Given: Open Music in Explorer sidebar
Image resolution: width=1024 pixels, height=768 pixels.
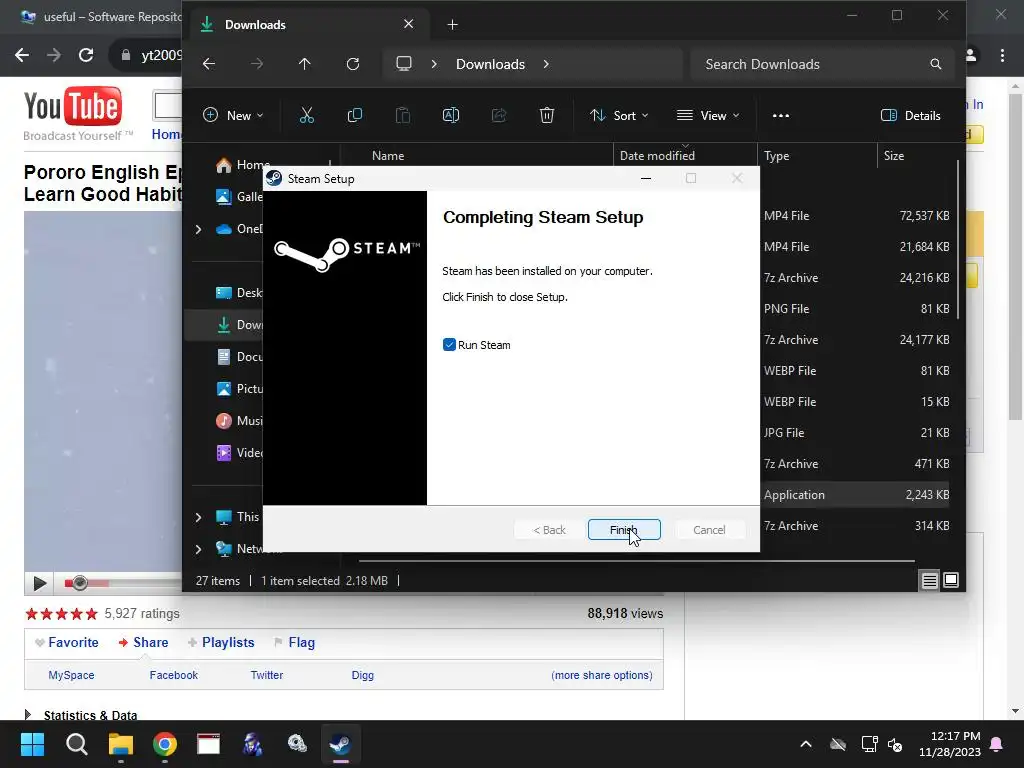Looking at the screenshot, I should (x=239, y=421).
